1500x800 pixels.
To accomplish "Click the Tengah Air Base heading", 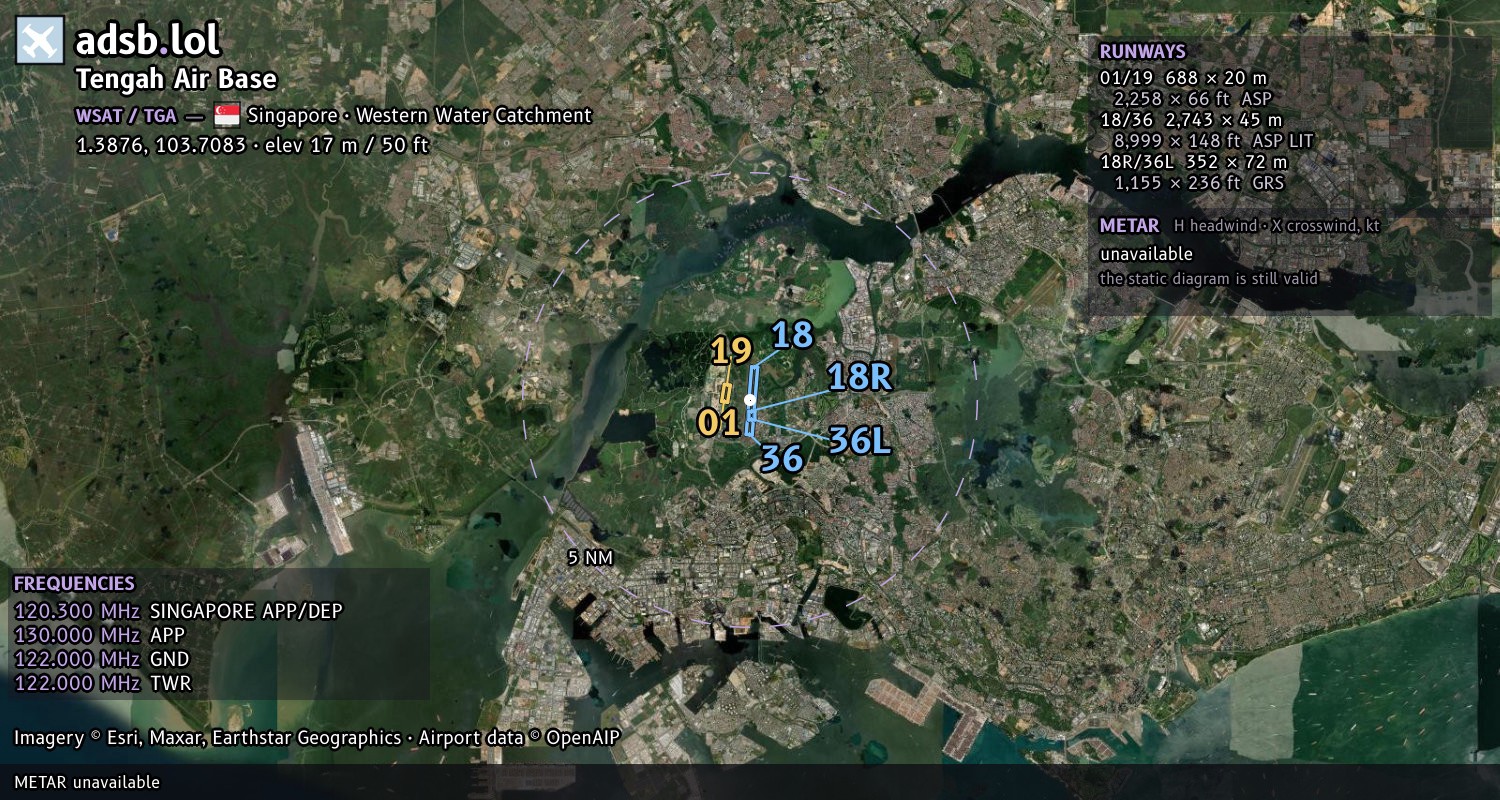I will click(x=176, y=79).
